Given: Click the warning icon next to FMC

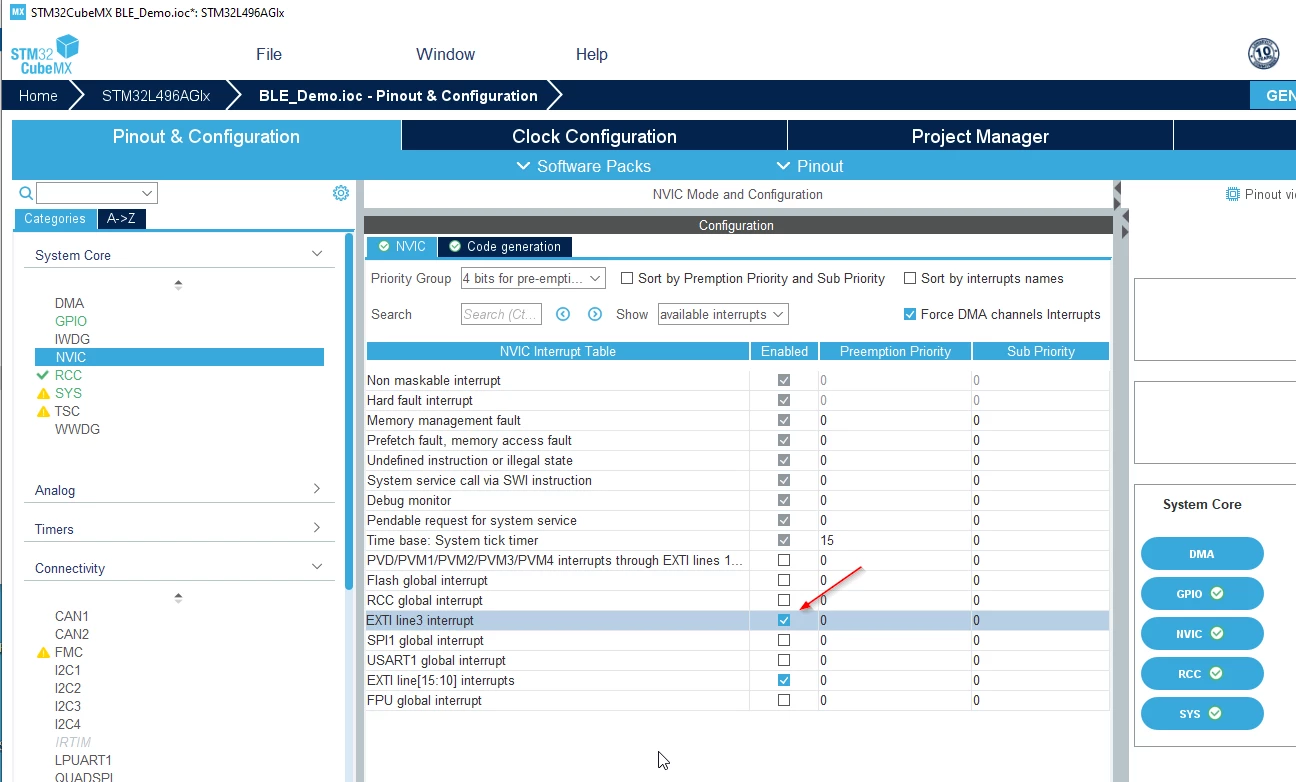Looking at the screenshot, I should [x=43, y=652].
